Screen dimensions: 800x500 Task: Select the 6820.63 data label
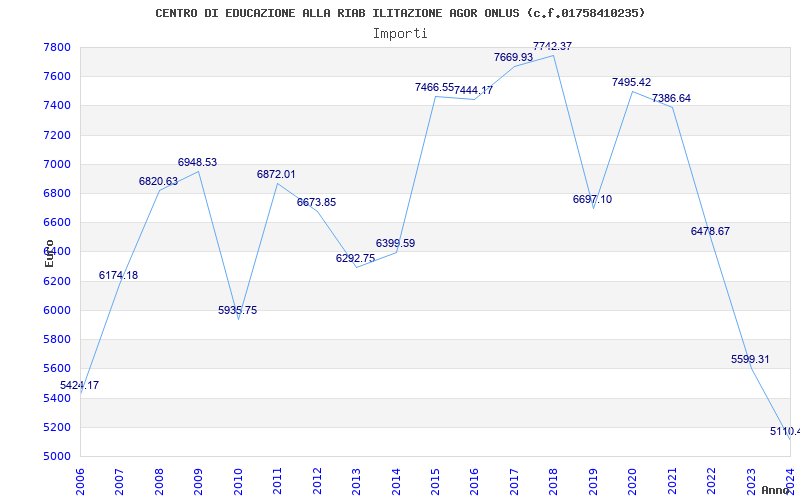point(158,181)
